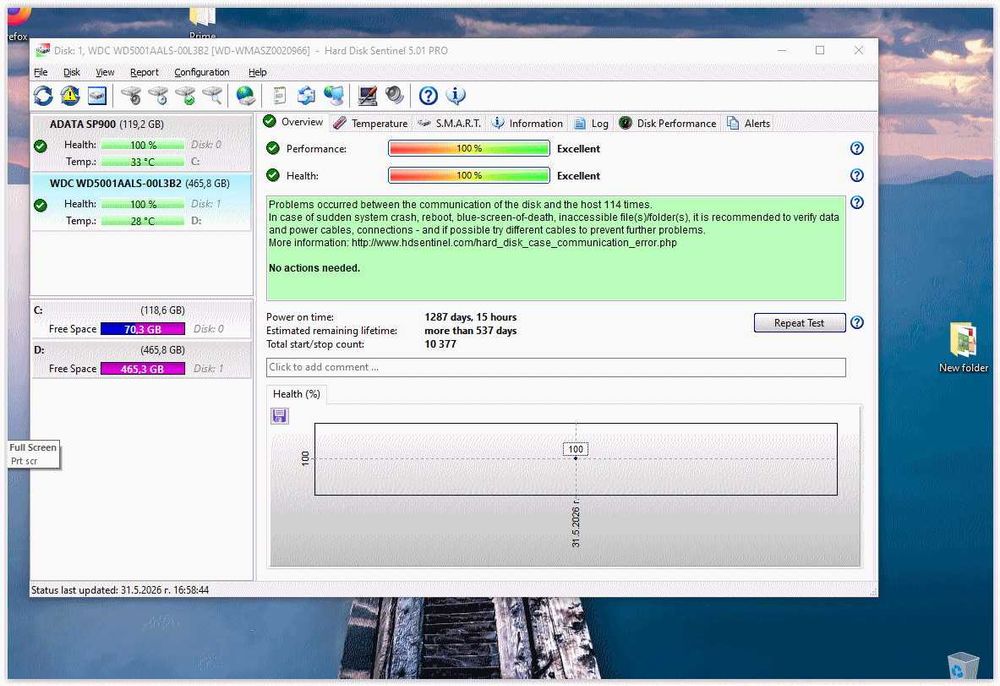Viewport: 1000px width, 686px height.
Task: Switch to the Information tab
Action: click(x=527, y=123)
